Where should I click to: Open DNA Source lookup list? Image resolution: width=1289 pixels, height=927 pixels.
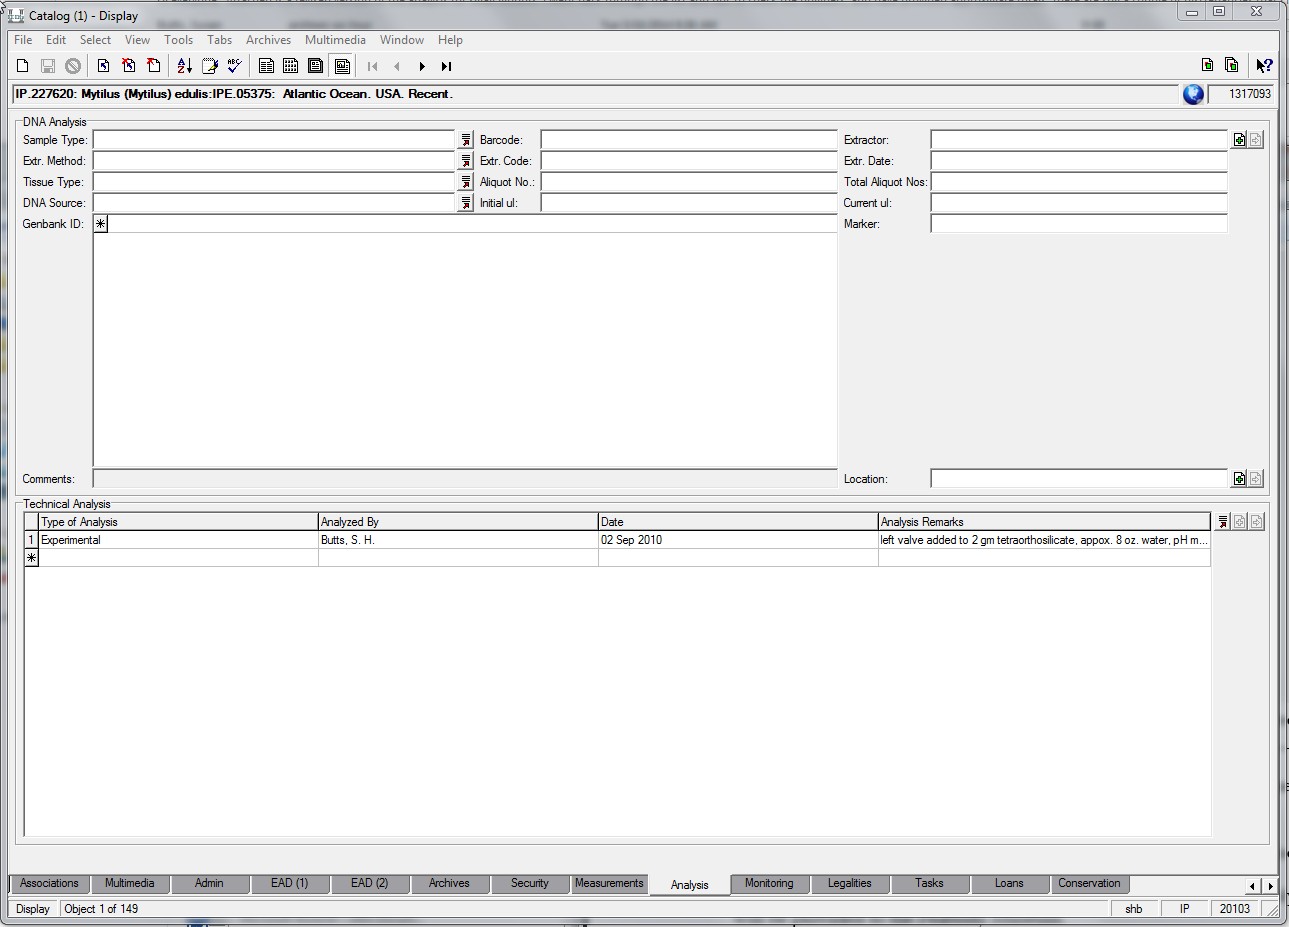pos(466,203)
